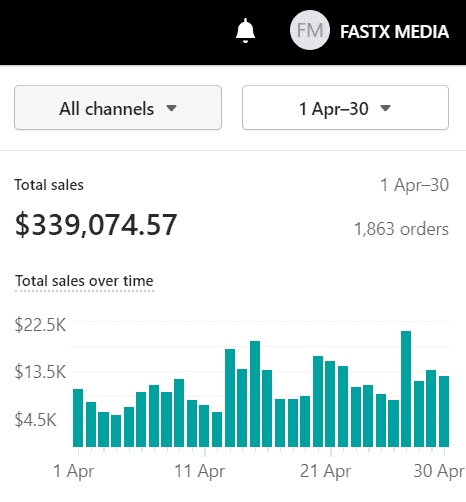Click the first bar for 1 Apr
This screenshot has width=466, height=502.
(x=78, y=418)
